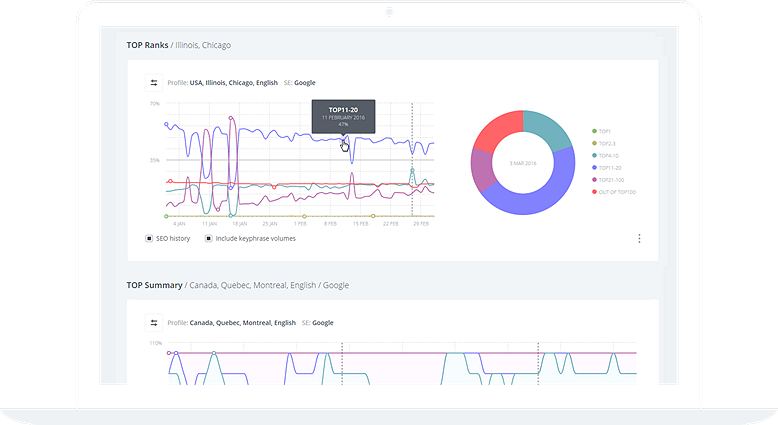This screenshot has width=778, height=425.
Task: Toggle the SEO history checkbox
Action: 149,239
